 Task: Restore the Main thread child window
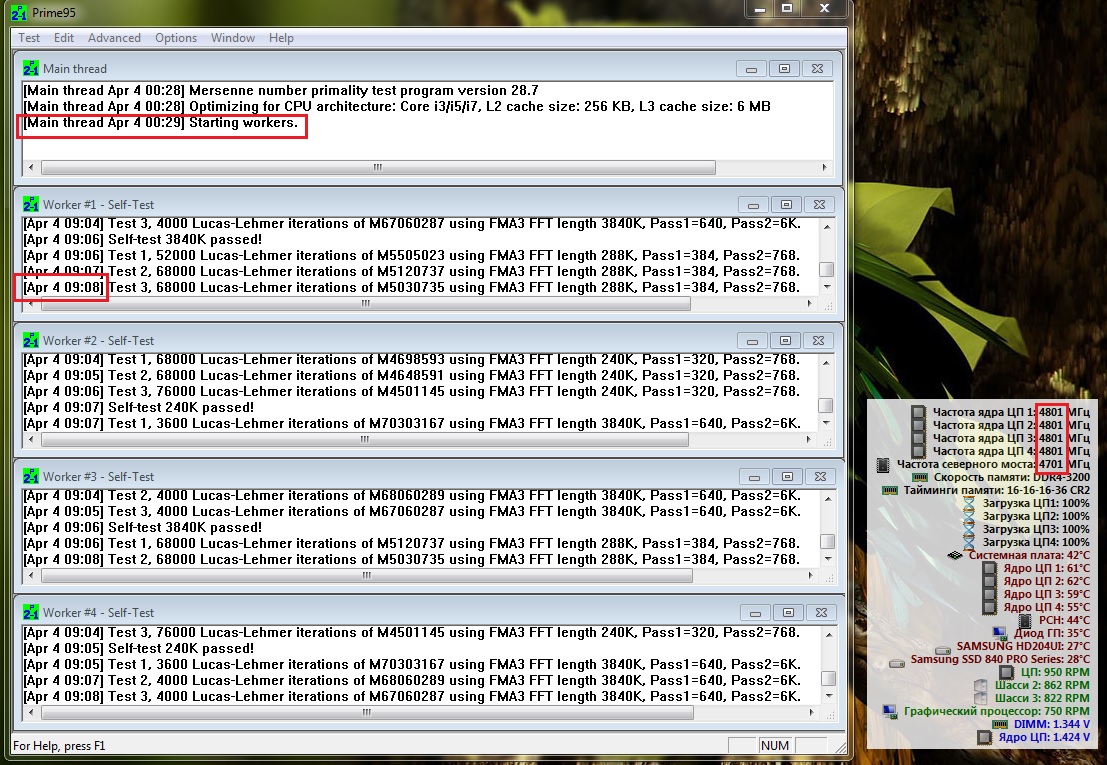coord(785,69)
